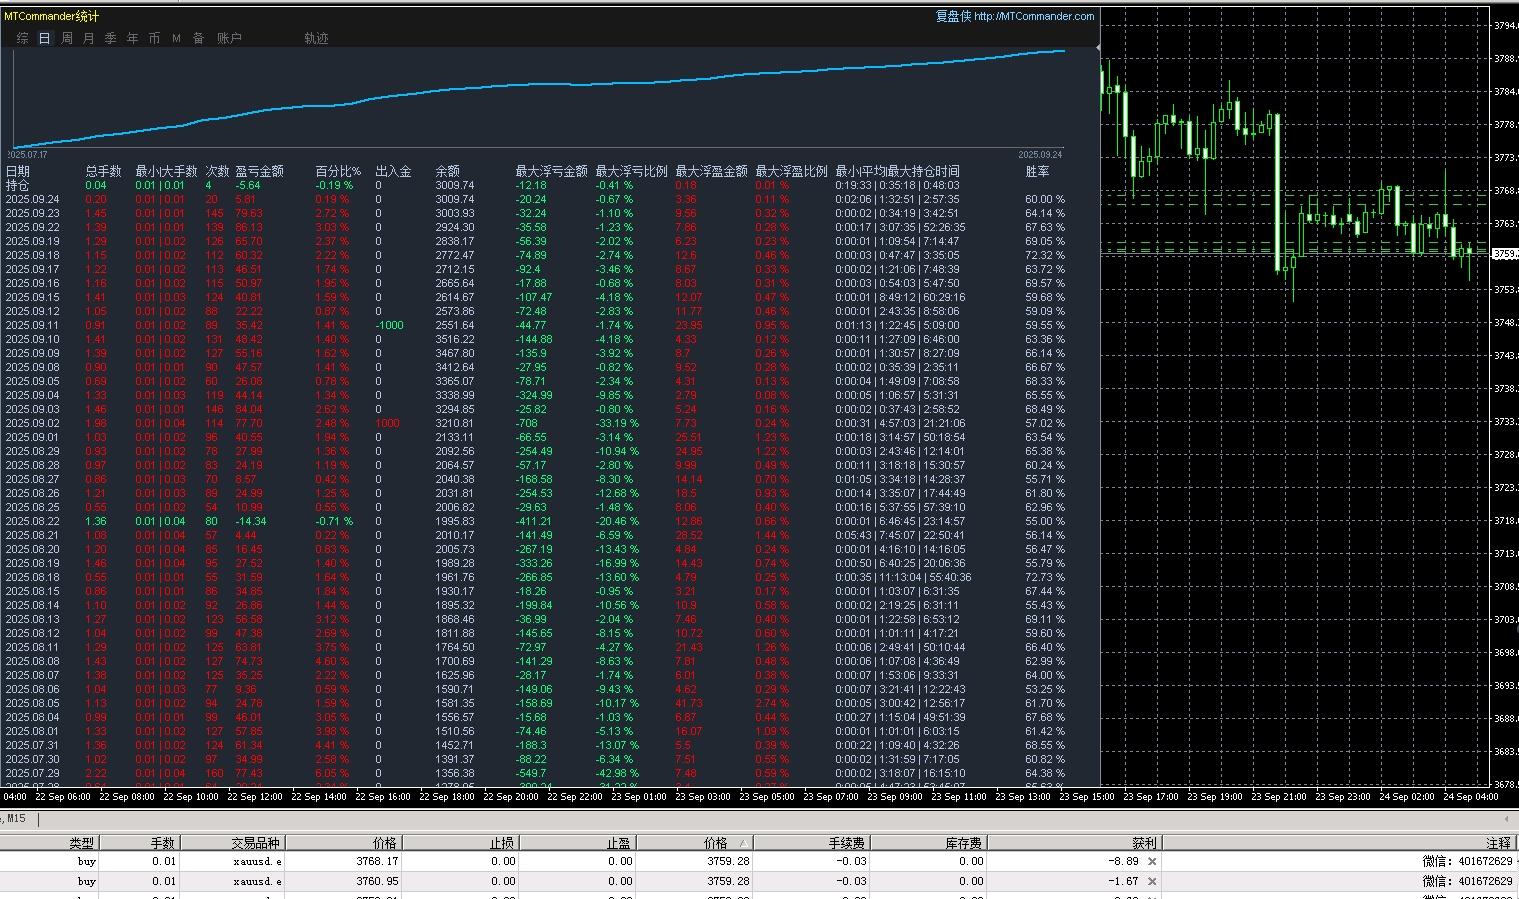The image size is (1519, 899).
Task: Select the 月 monthly statistics tab
Action: coord(89,38)
